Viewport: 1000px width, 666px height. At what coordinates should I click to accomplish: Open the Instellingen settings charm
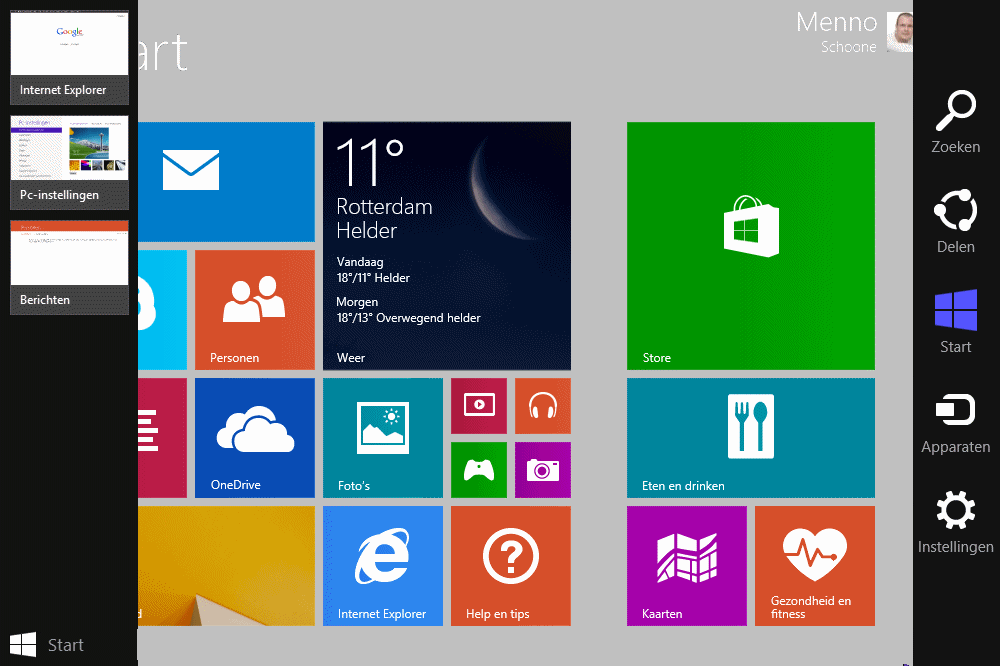coord(955,522)
